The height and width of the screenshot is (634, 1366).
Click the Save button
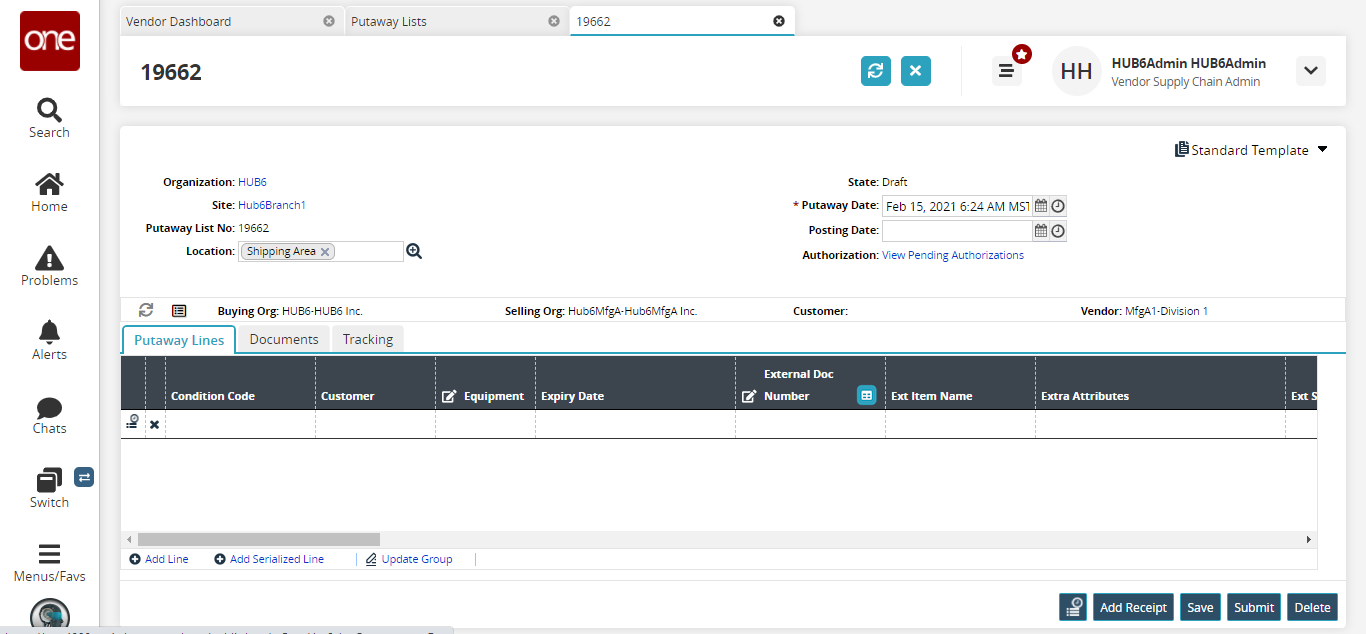coord(1200,607)
